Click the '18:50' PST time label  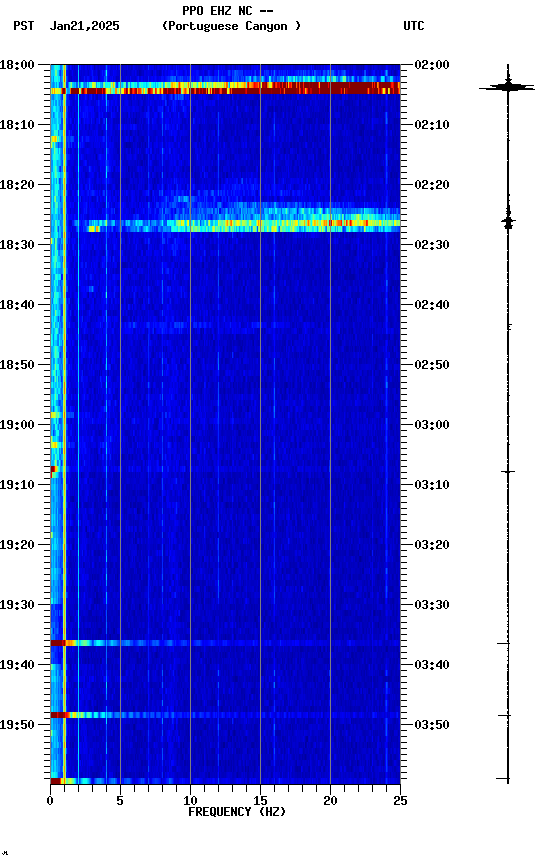[17, 365]
